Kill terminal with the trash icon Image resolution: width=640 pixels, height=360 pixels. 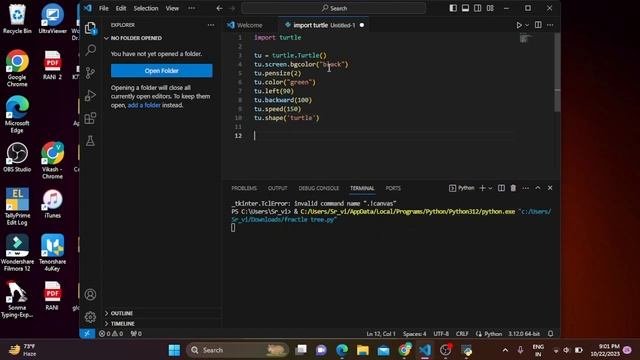(x=513, y=188)
